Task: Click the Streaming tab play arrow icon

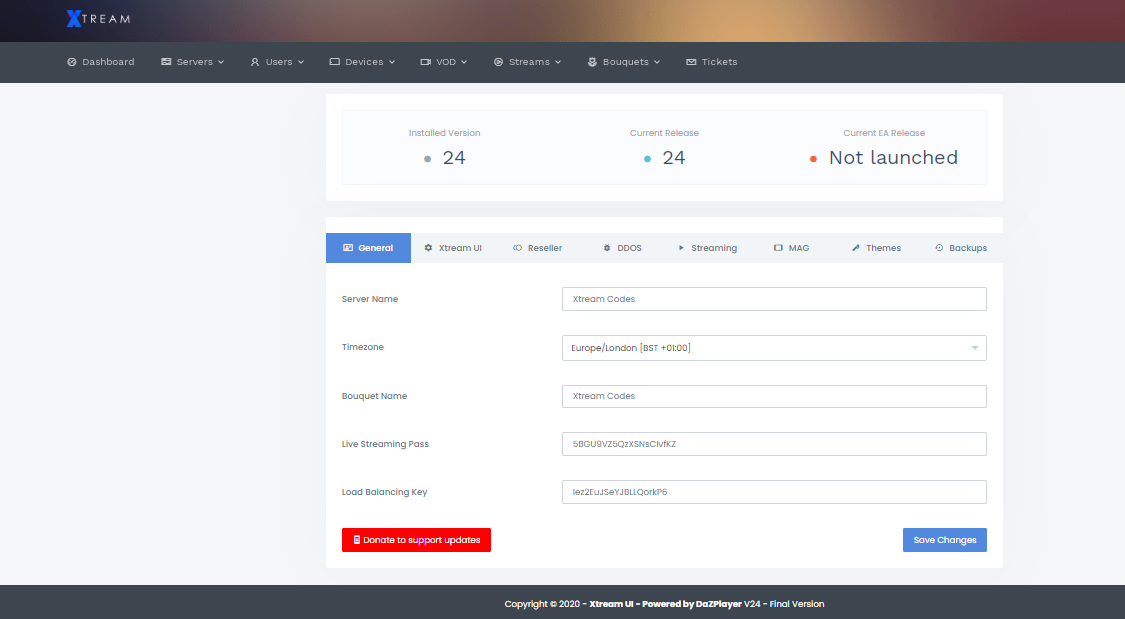Action: coord(681,247)
